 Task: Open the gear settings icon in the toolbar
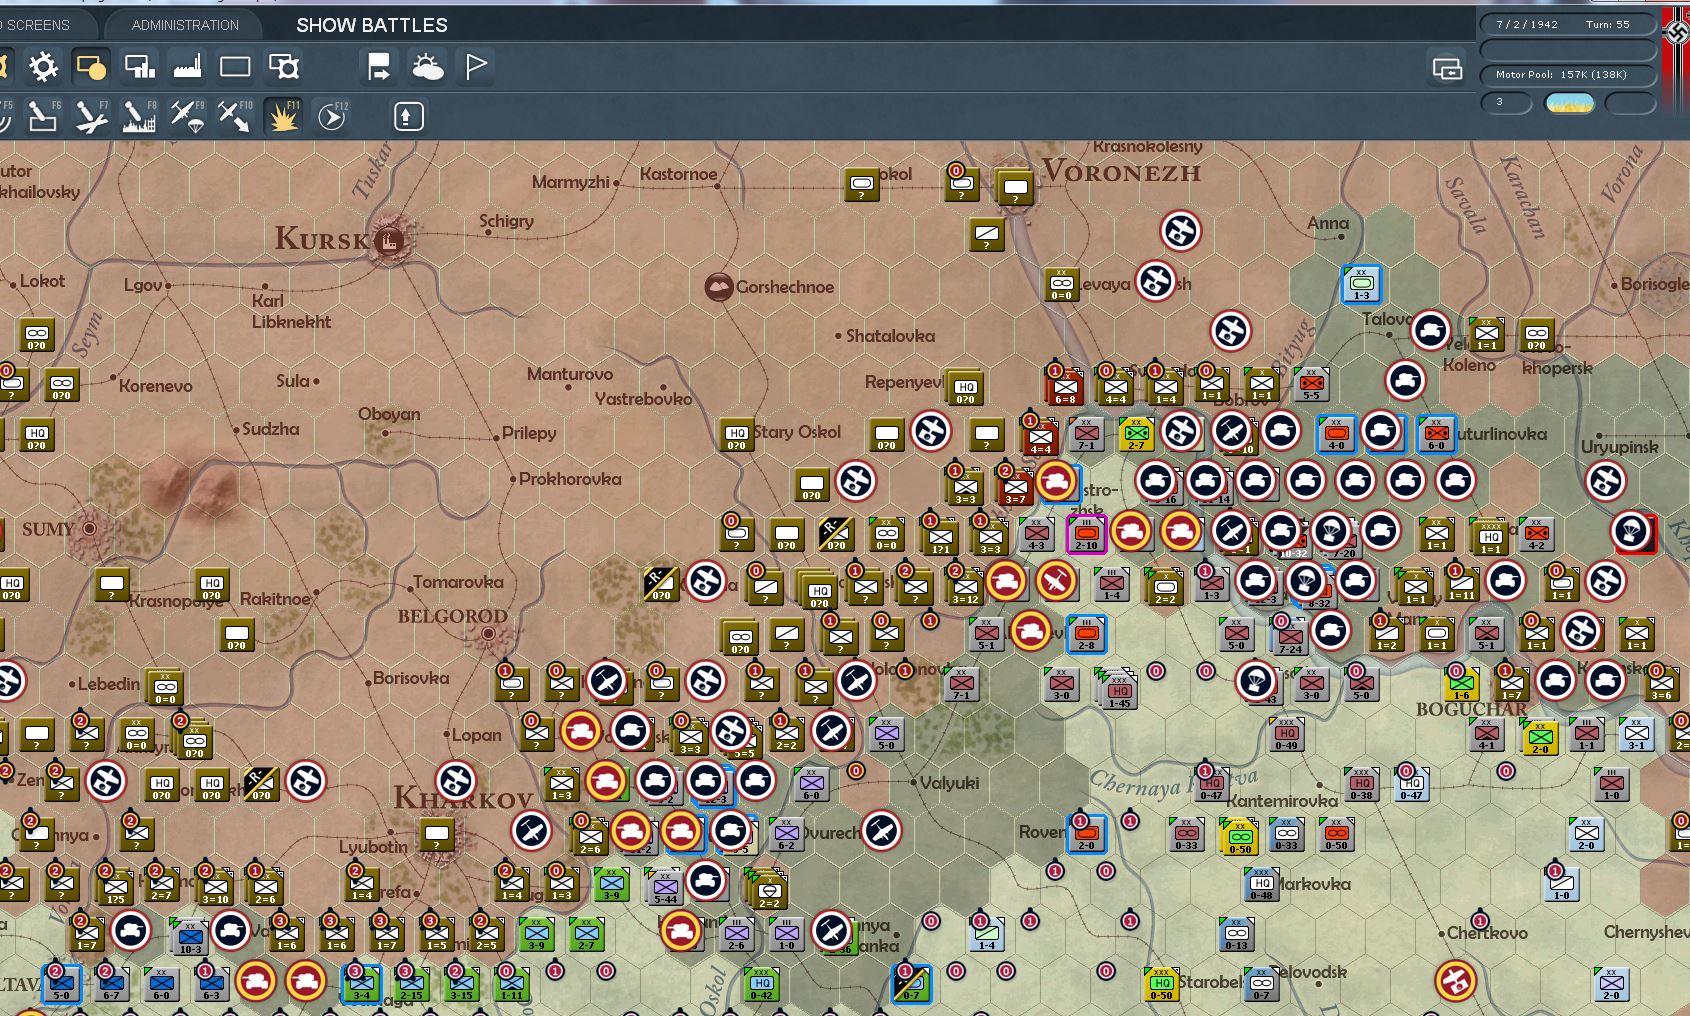[x=43, y=67]
